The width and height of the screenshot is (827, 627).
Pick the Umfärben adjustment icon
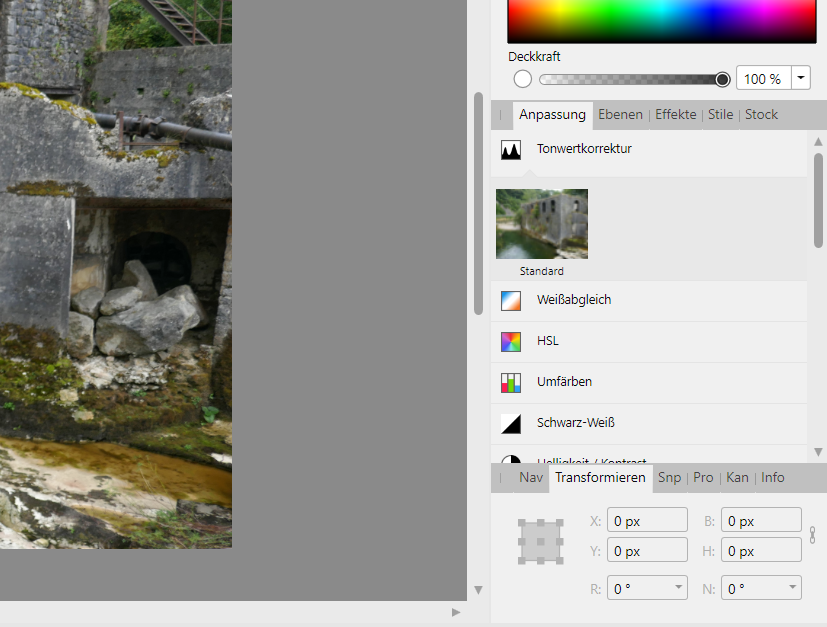(x=511, y=383)
